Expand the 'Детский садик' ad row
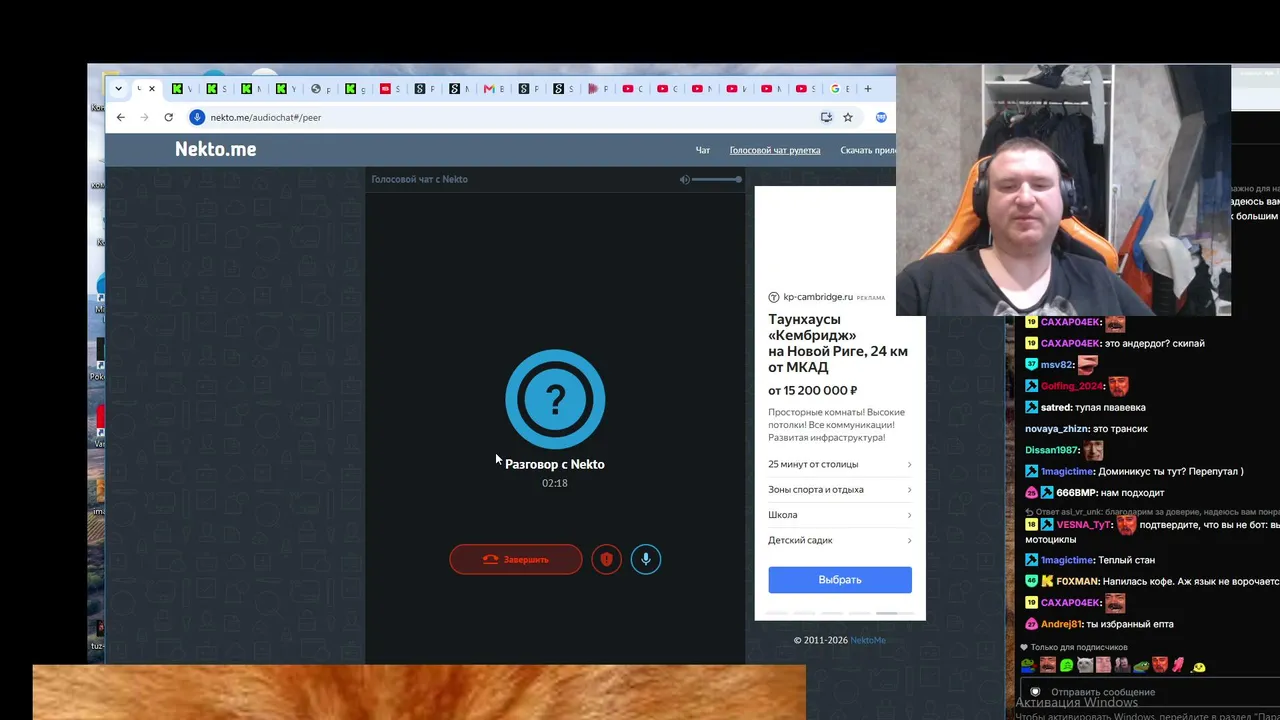Viewport: 1280px width, 720px height. point(840,540)
